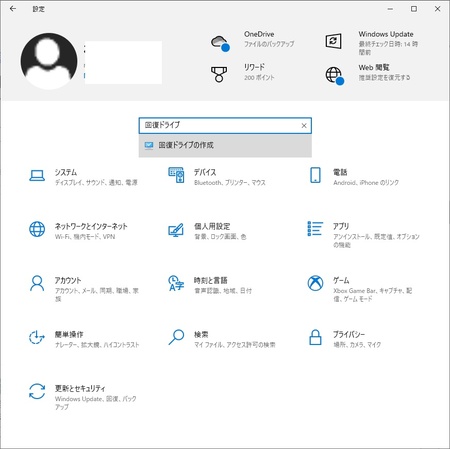This screenshot has height=449, width=450.
Task: Open the ゲーム Xbox icon
Action: pyautogui.click(x=315, y=283)
